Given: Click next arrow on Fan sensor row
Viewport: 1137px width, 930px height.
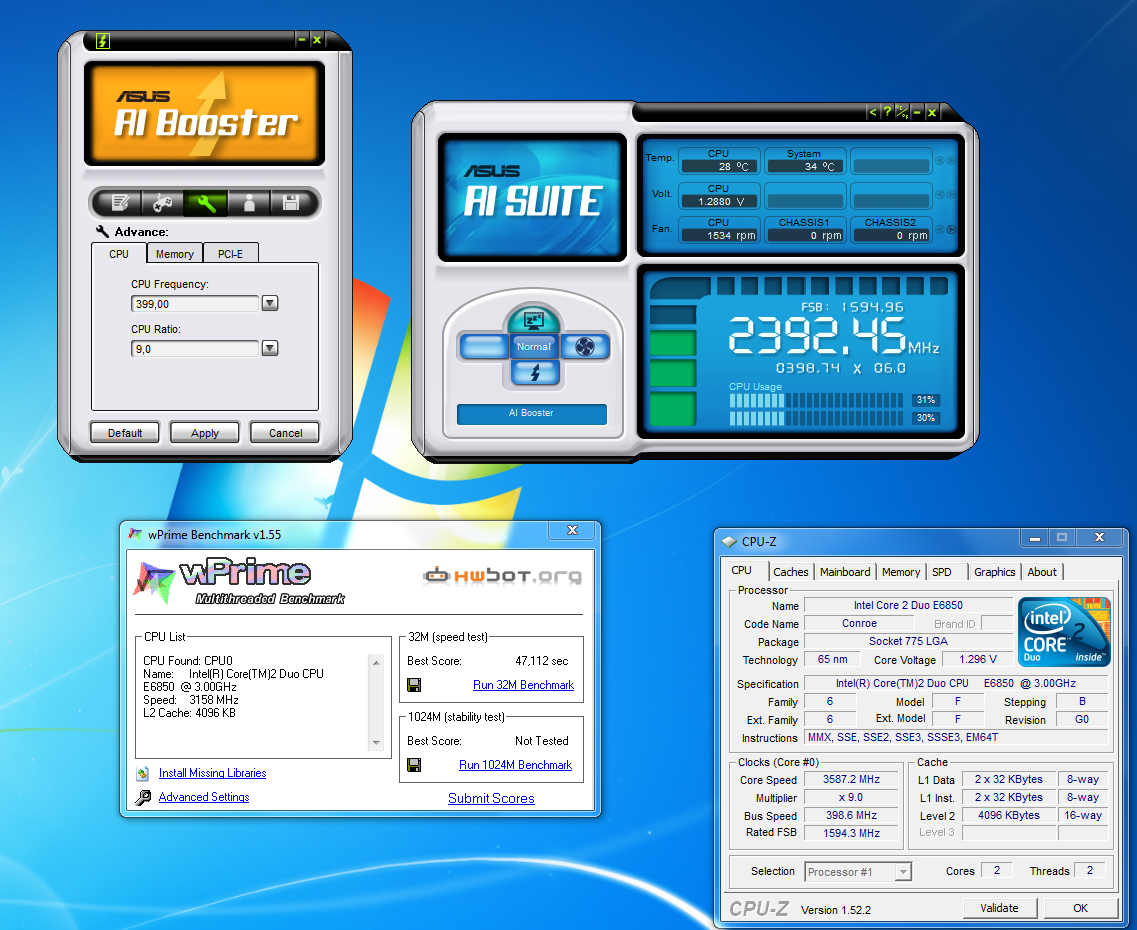Looking at the screenshot, I should pos(951,229).
